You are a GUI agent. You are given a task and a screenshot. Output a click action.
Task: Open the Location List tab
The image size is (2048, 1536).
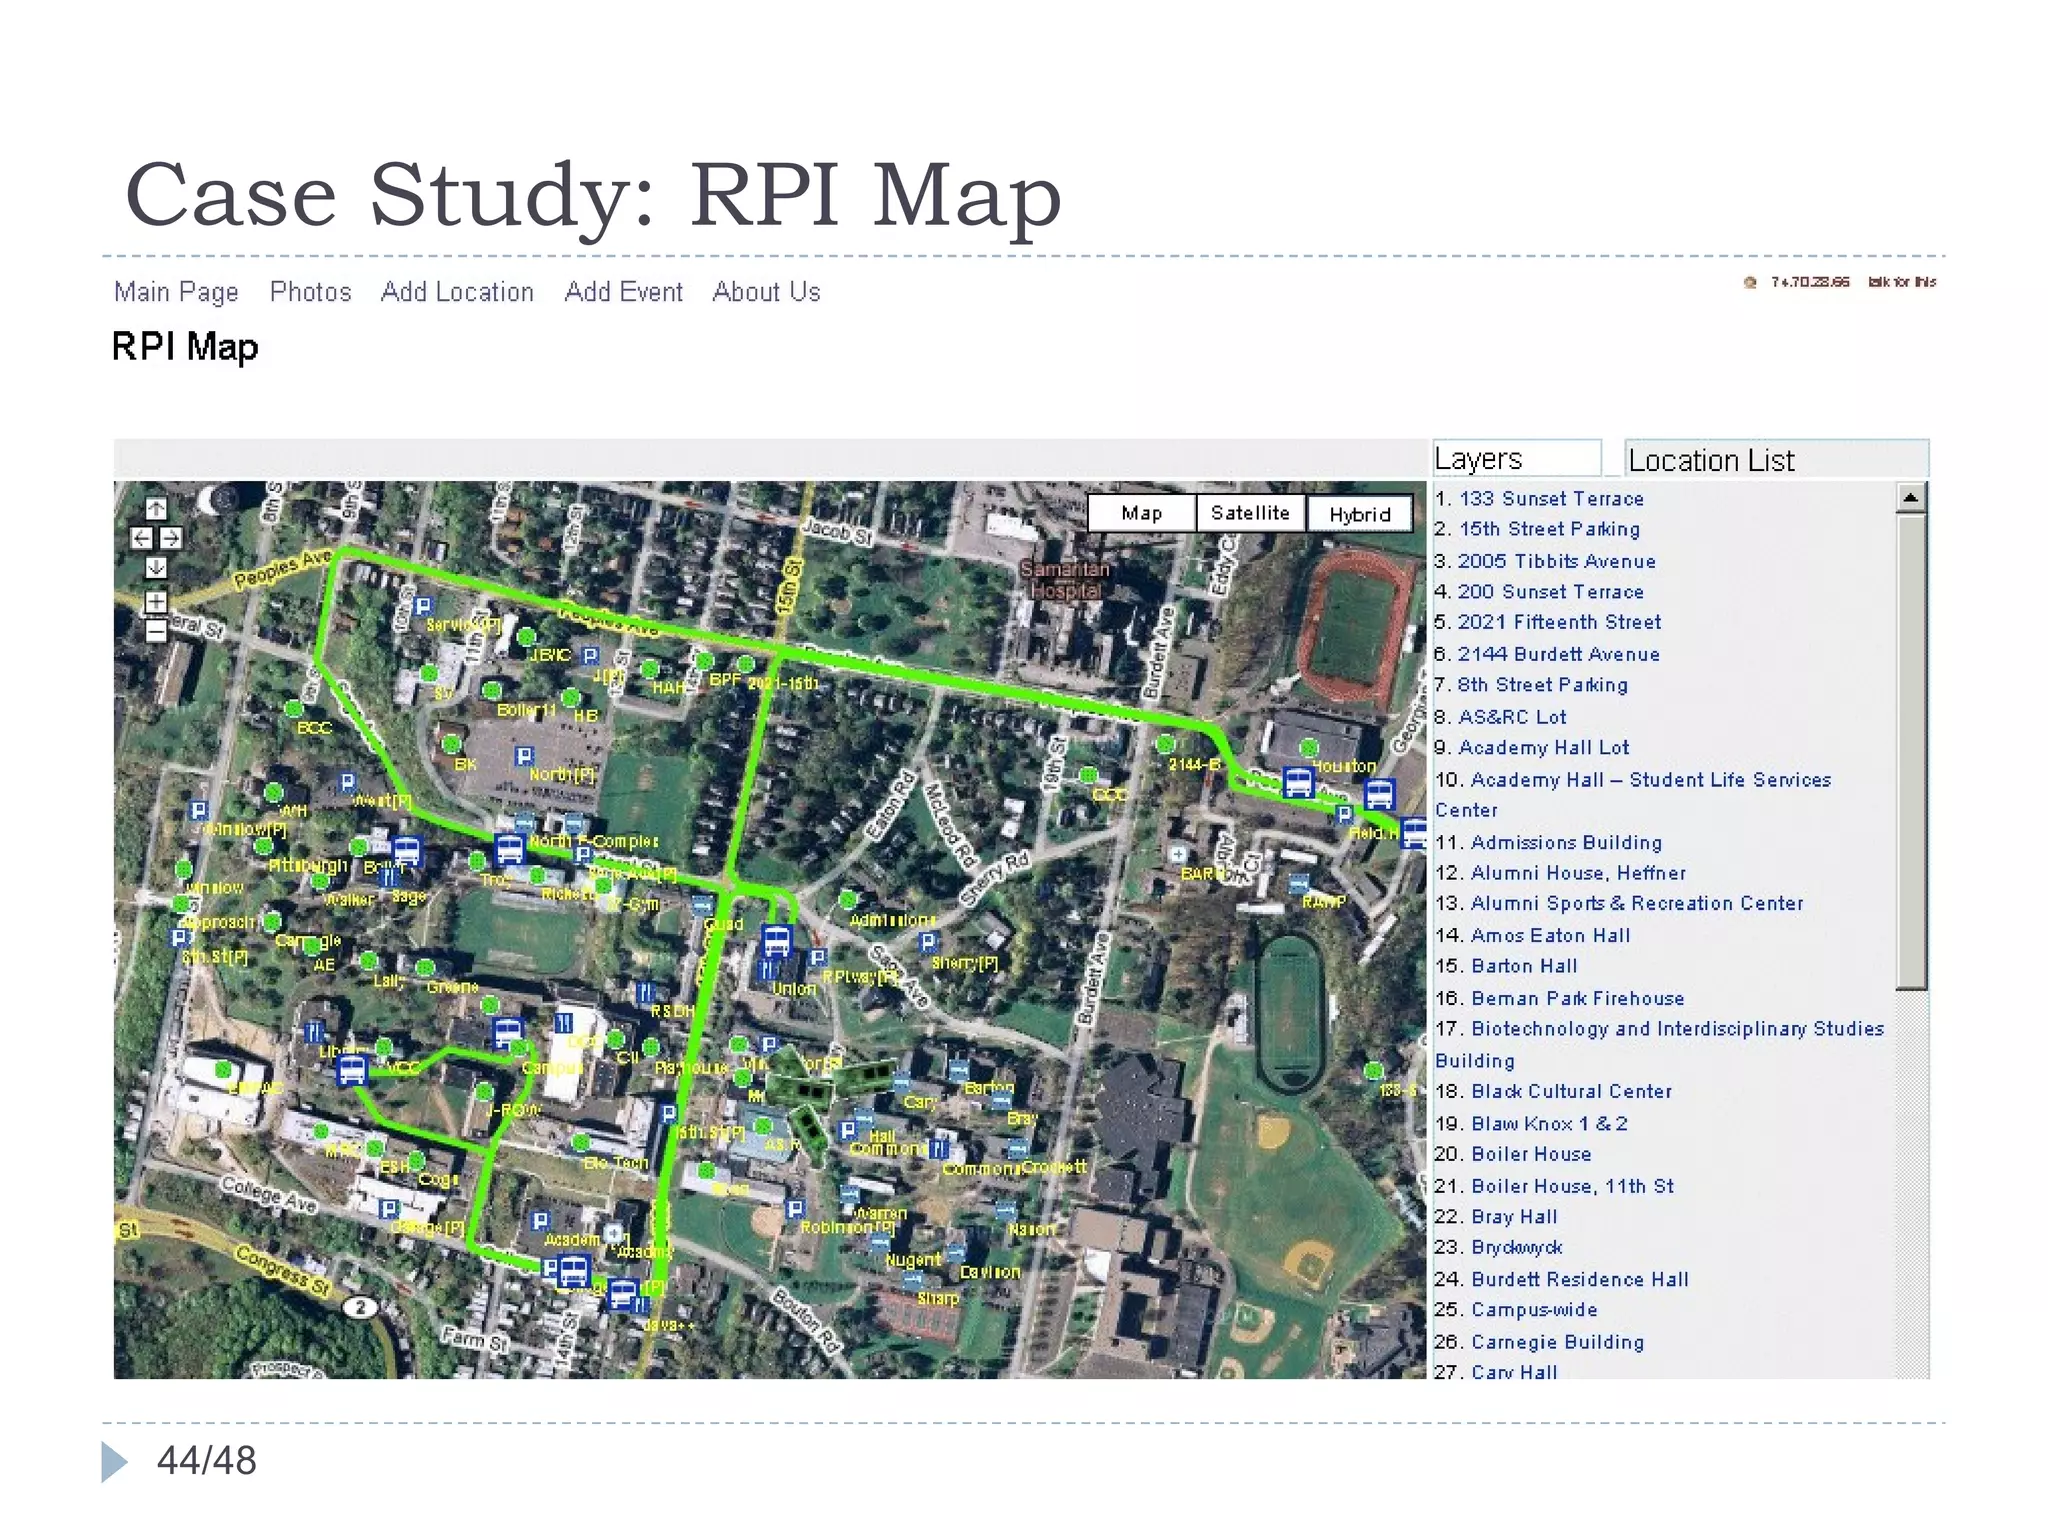tap(1776, 460)
